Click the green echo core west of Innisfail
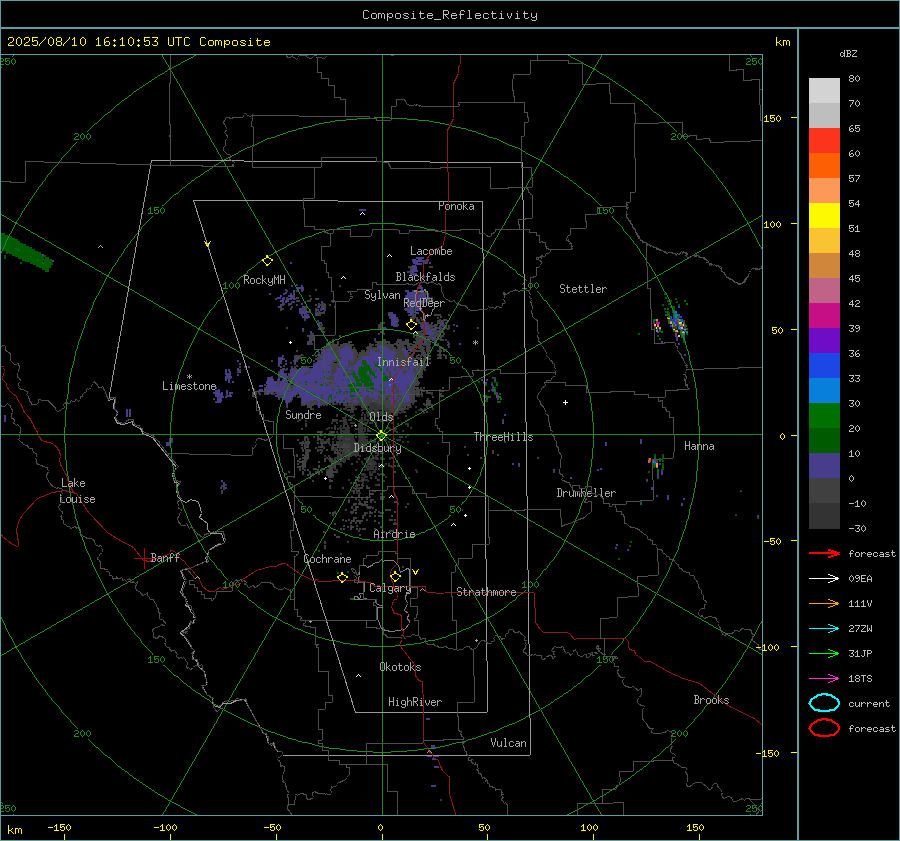This screenshot has height=841, width=900. click(x=366, y=374)
